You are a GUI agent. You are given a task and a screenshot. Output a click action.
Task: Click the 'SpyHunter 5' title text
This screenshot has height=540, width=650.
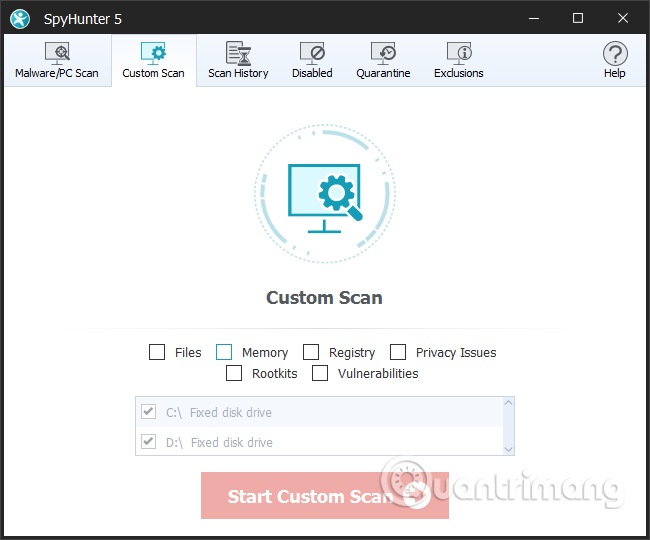pos(82,19)
